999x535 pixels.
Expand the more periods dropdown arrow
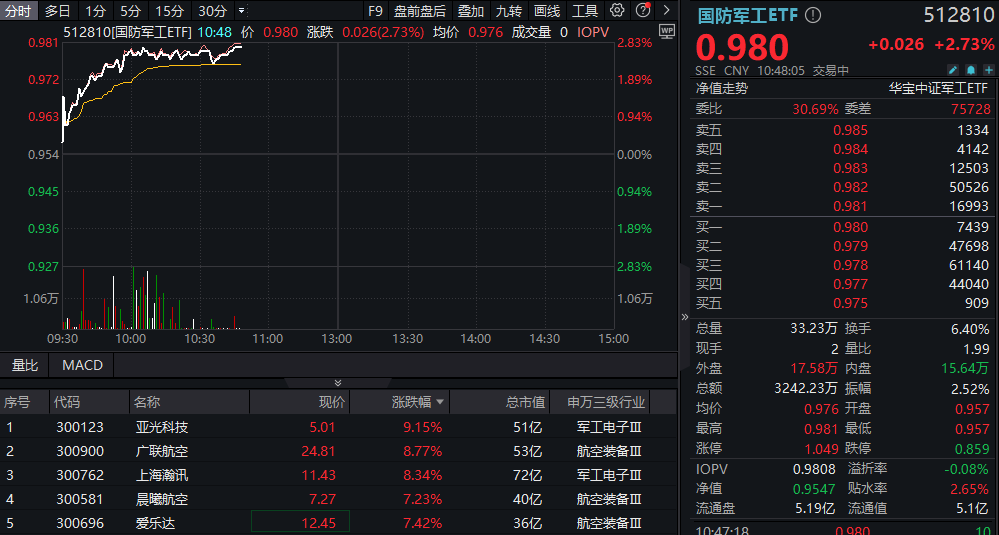click(x=241, y=11)
